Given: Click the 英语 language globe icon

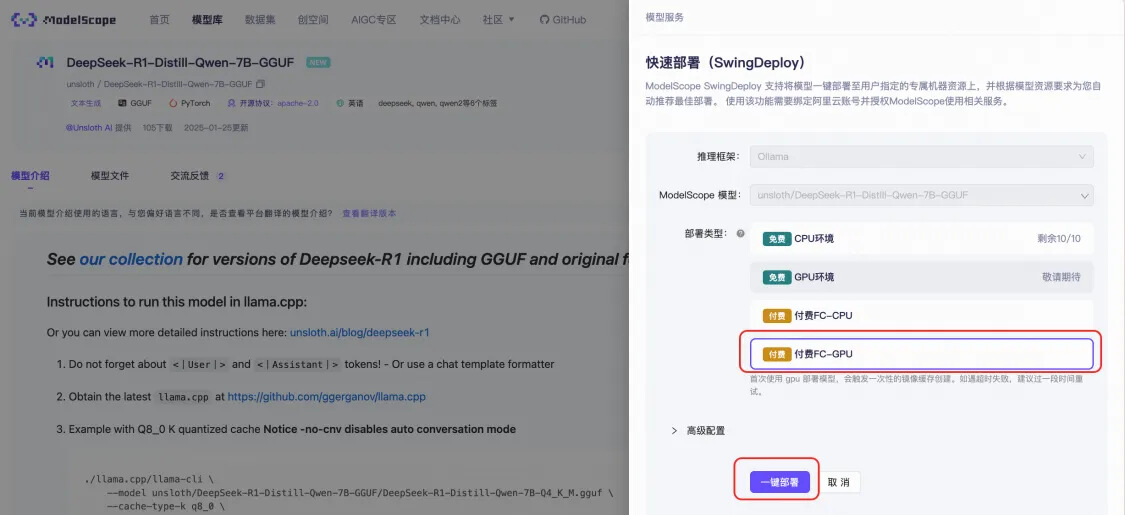Looking at the screenshot, I should coord(340,103).
